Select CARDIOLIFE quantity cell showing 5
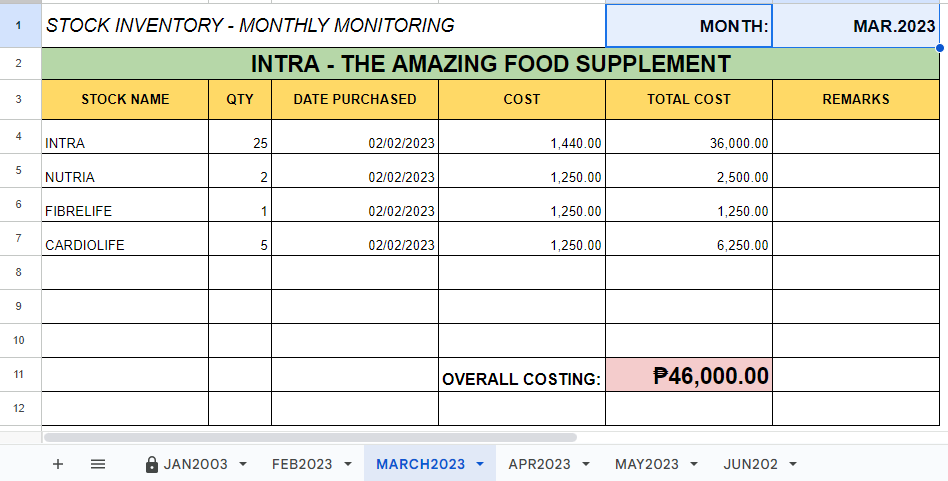 tap(240, 238)
